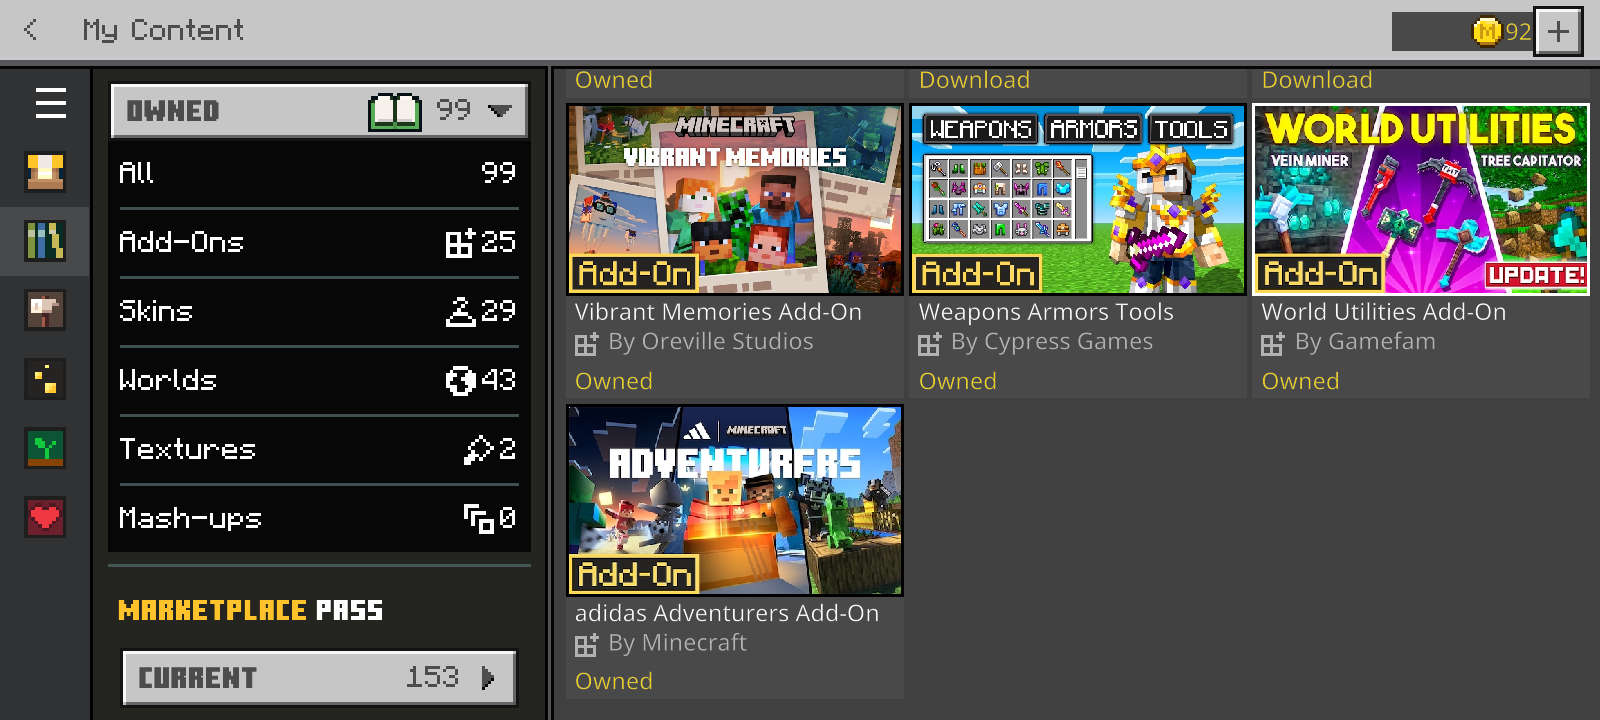Click the adidas Adventurers Add-On title

point(727,613)
